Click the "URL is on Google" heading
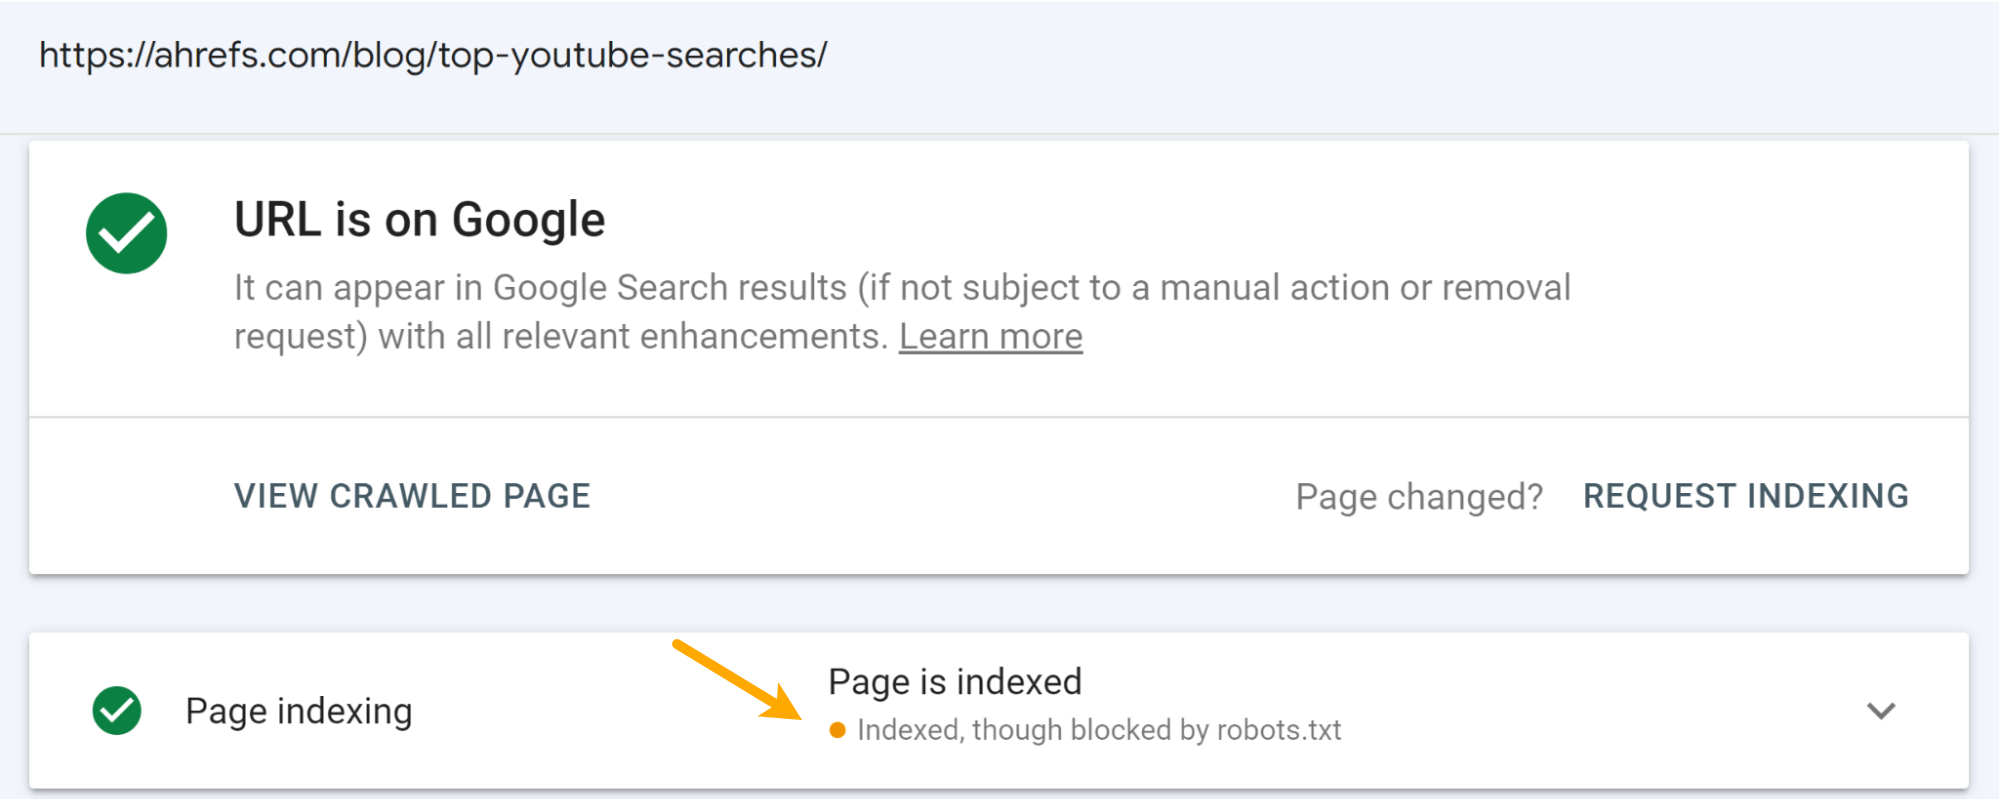The image size is (1999, 800). [x=418, y=219]
